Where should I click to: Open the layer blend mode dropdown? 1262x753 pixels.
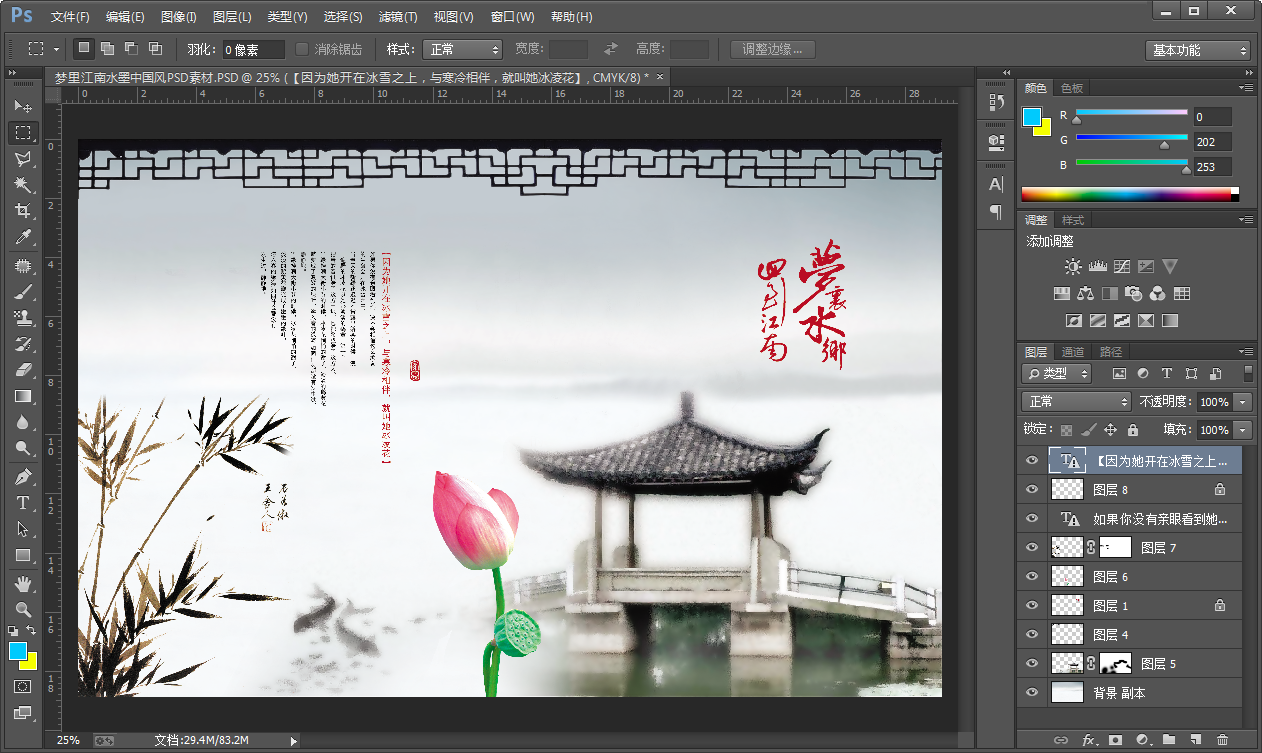[x=1075, y=401]
